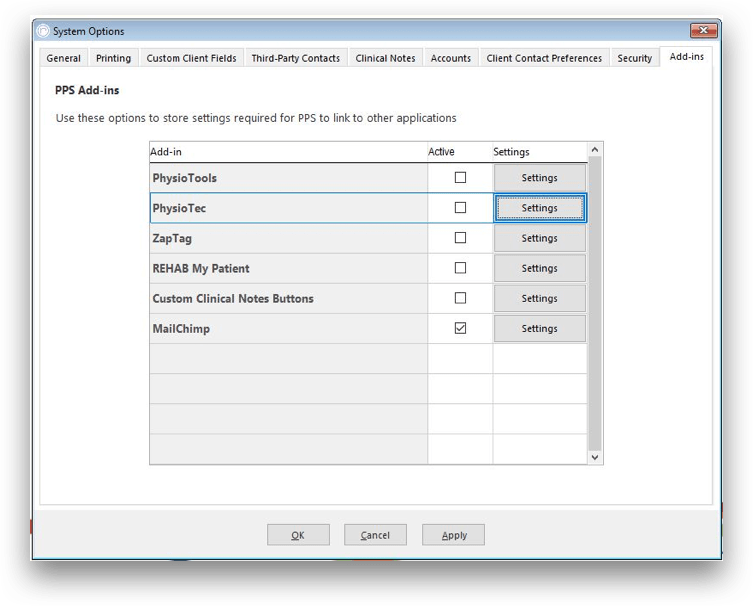This screenshot has width=753, height=606.
Task: Open Settings for Custom Clinical Notes Buttons
Action: tap(539, 299)
